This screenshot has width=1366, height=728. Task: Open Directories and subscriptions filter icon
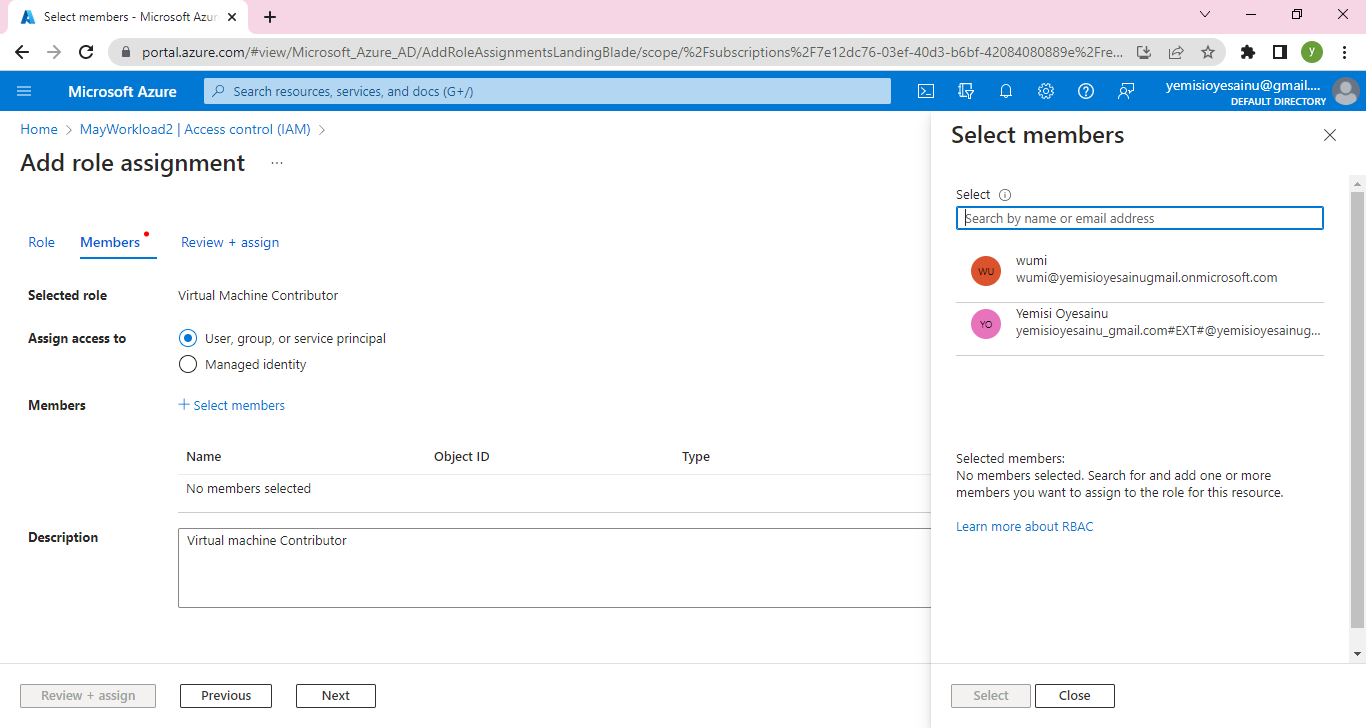(966, 91)
